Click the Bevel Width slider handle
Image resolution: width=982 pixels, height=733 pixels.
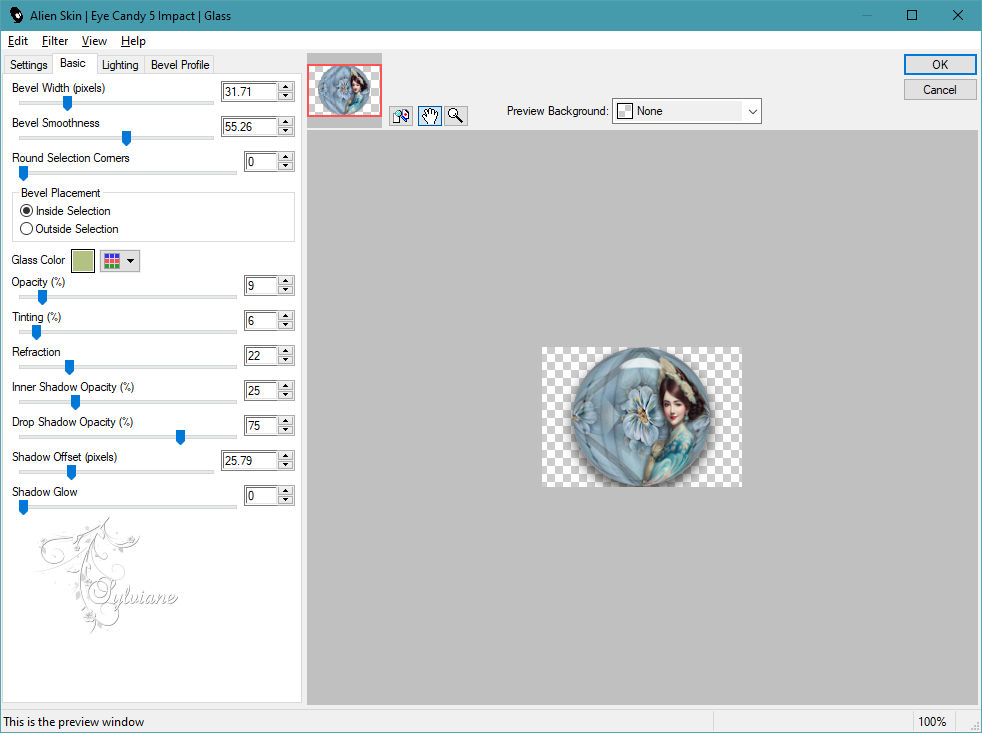(x=67, y=103)
